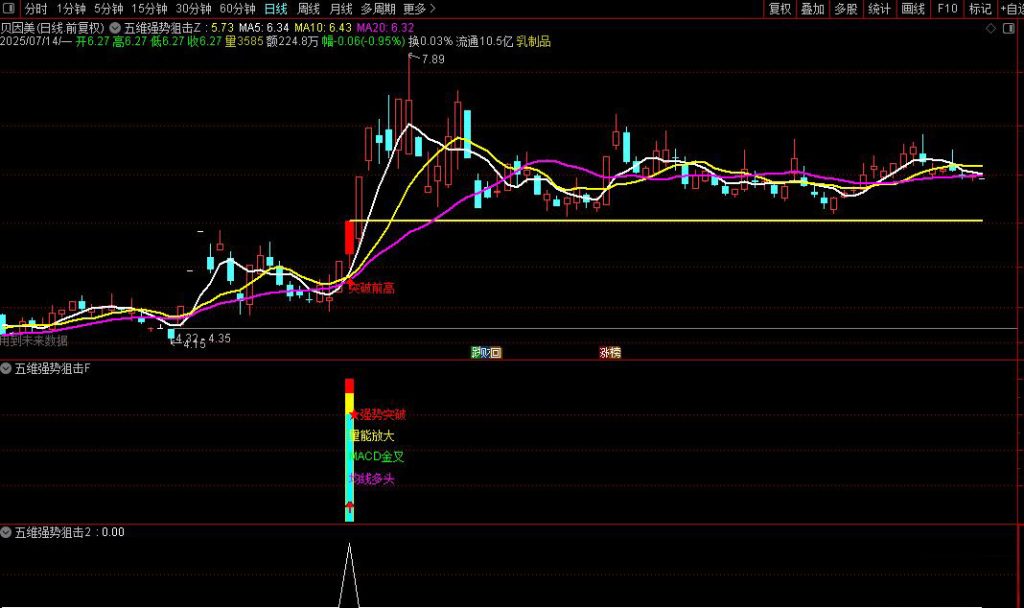Image resolution: width=1024 pixels, height=608 pixels.
Task: Click the 叠加 overlay button
Action: [x=812, y=9]
